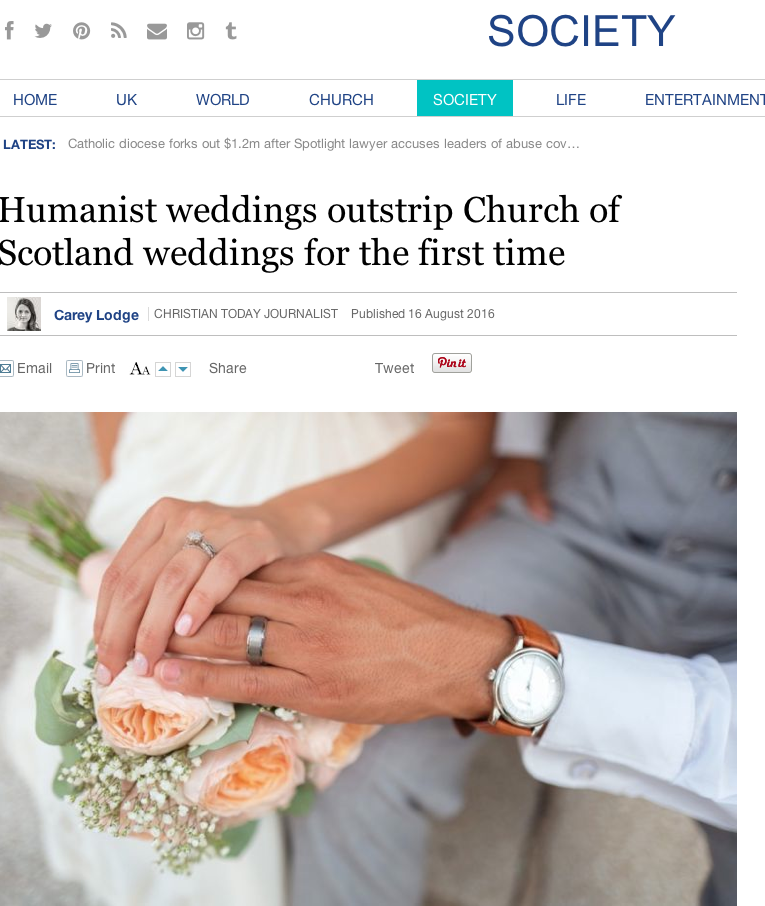Open the Instagram camera icon
Screen dimensions: 765x906
pyautogui.click(x=195, y=31)
